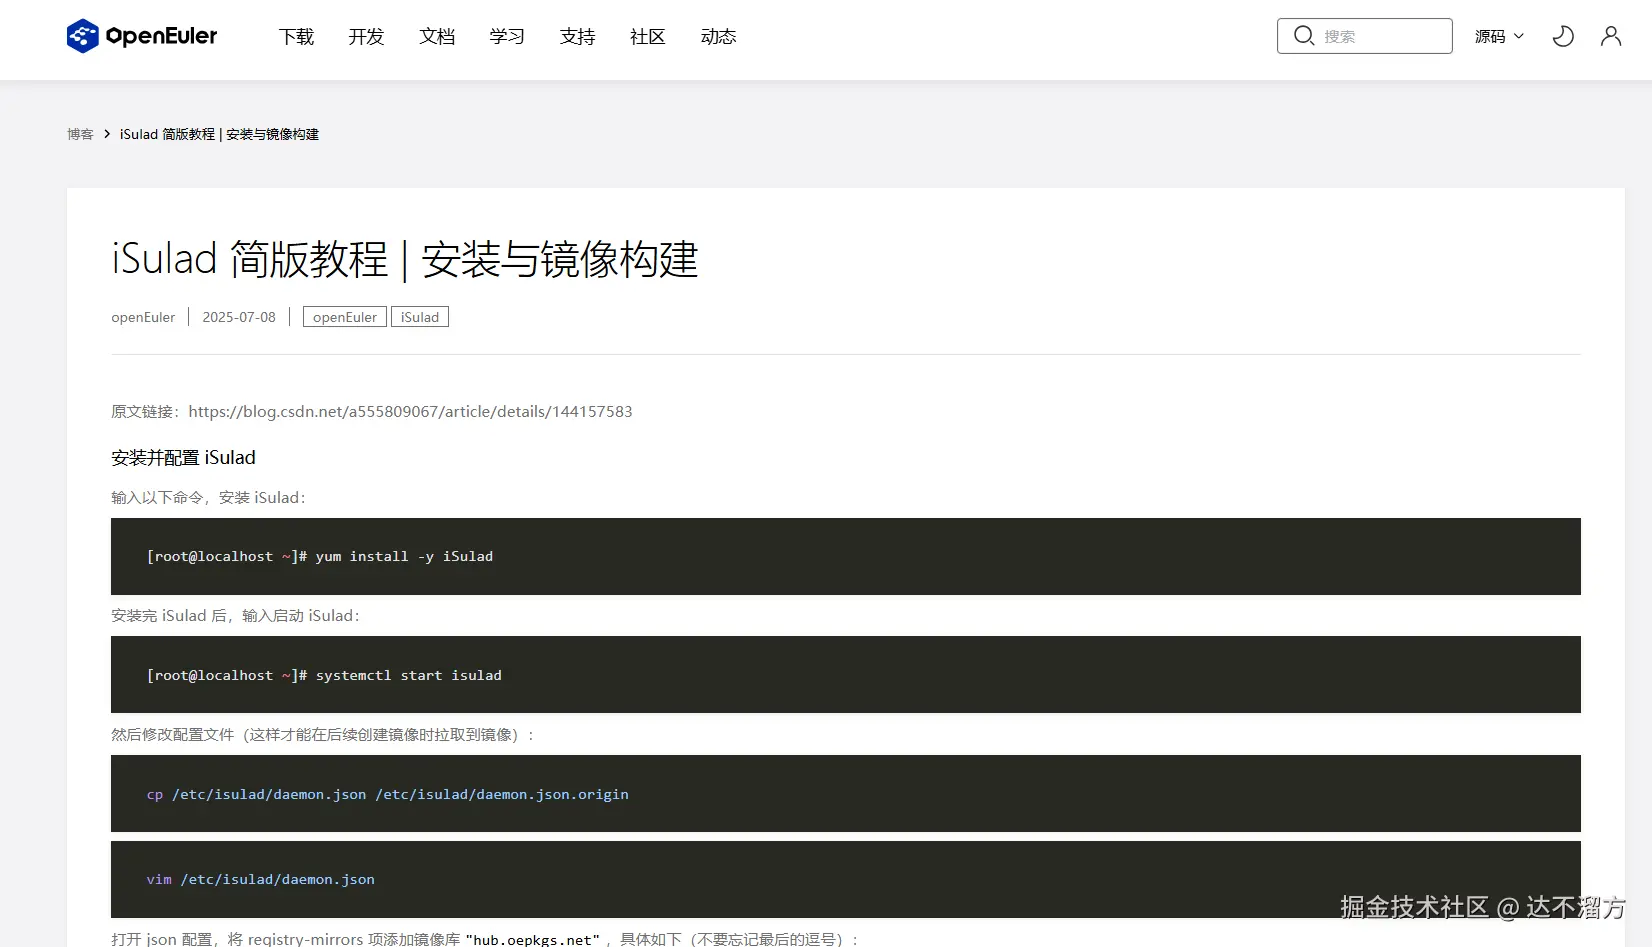This screenshot has width=1652, height=947.
Task: Open the user account icon
Action: [1611, 36]
